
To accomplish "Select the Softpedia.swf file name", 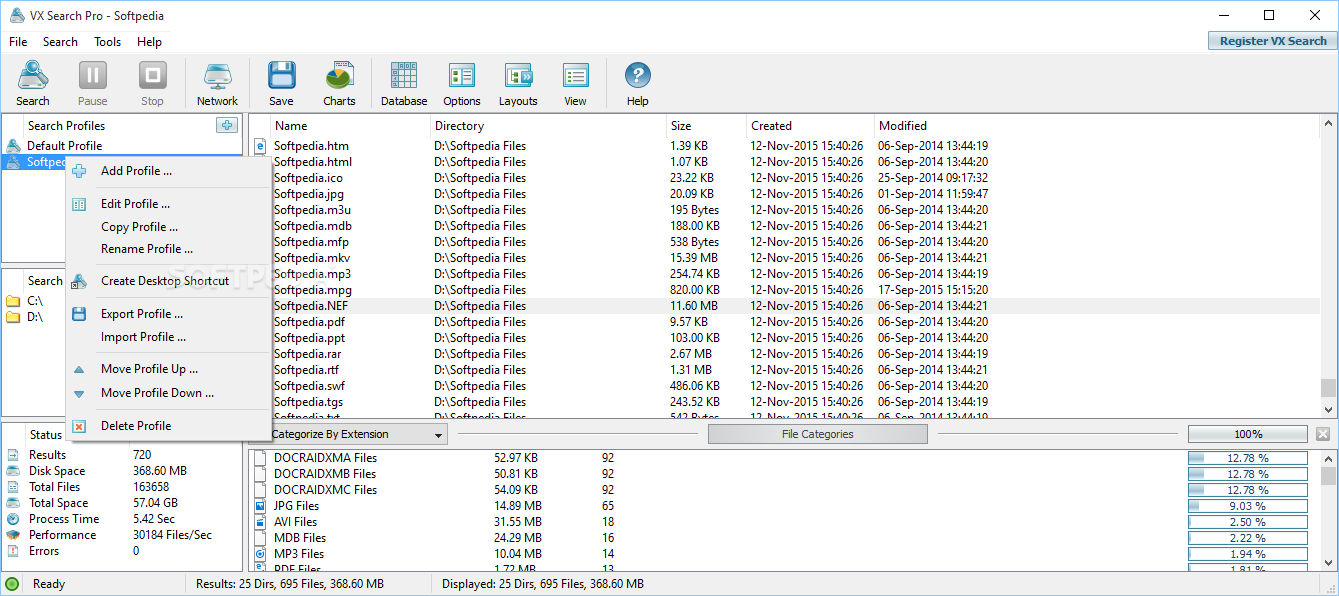I will pos(309,386).
